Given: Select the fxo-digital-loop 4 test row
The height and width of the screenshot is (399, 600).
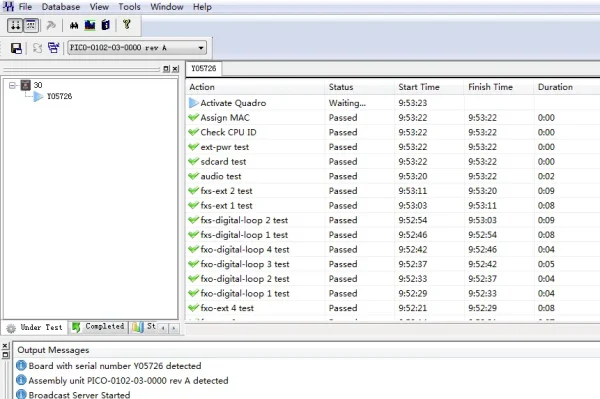Looking at the screenshot, I should click(x=393, y=250).
